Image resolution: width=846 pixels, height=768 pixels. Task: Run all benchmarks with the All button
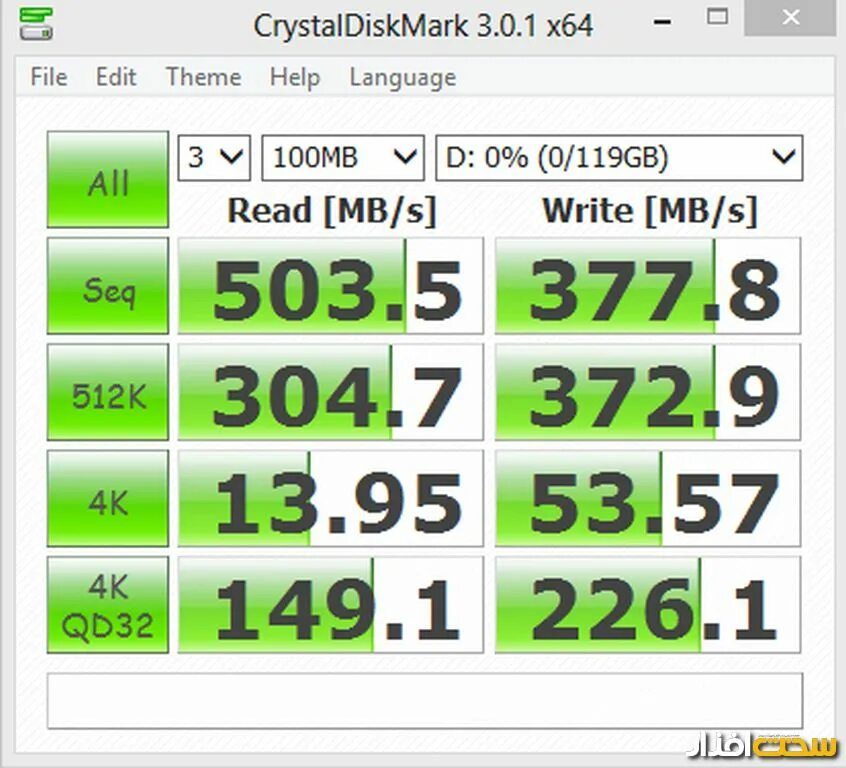[108, 179]
